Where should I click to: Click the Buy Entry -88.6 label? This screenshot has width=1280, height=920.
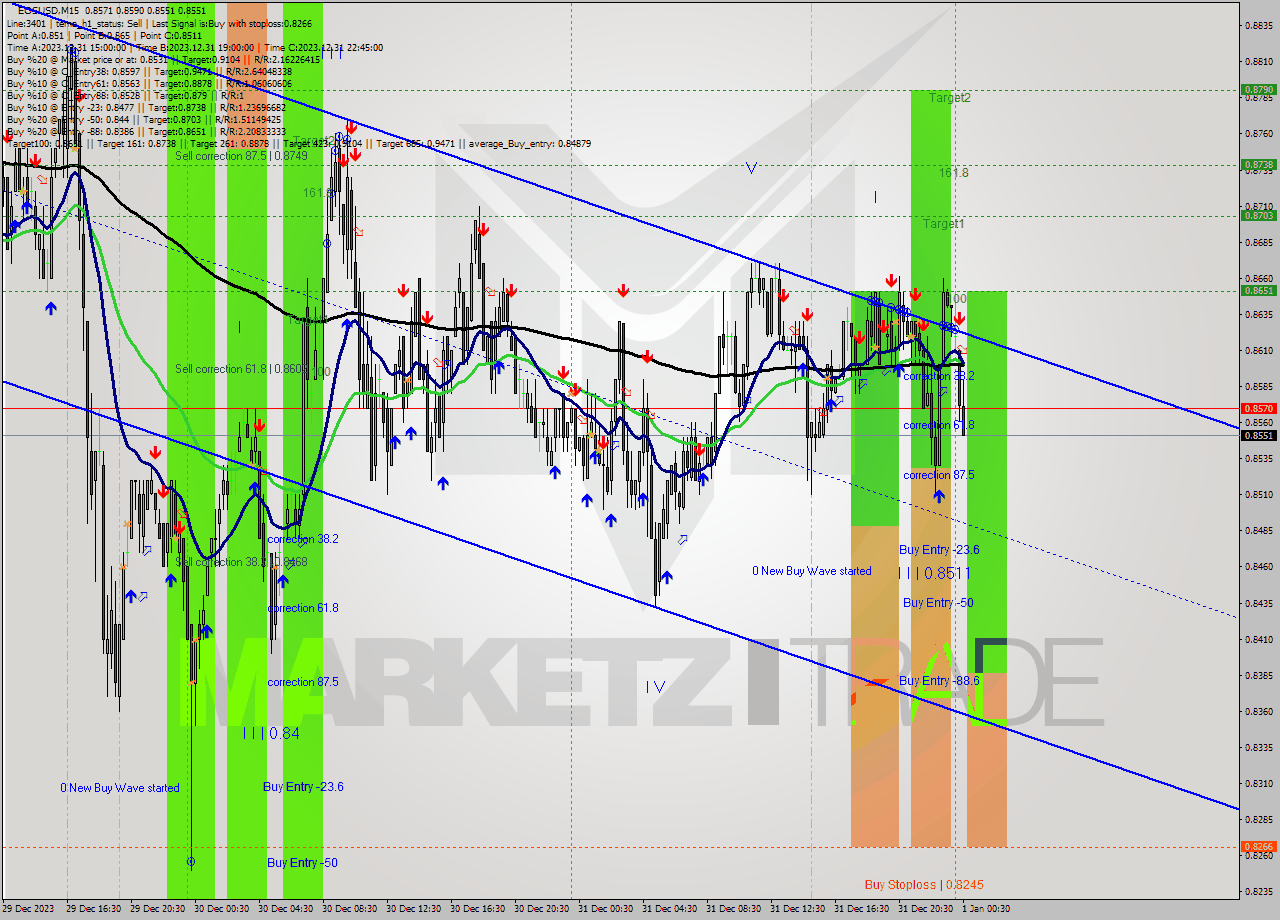[939, 680]
